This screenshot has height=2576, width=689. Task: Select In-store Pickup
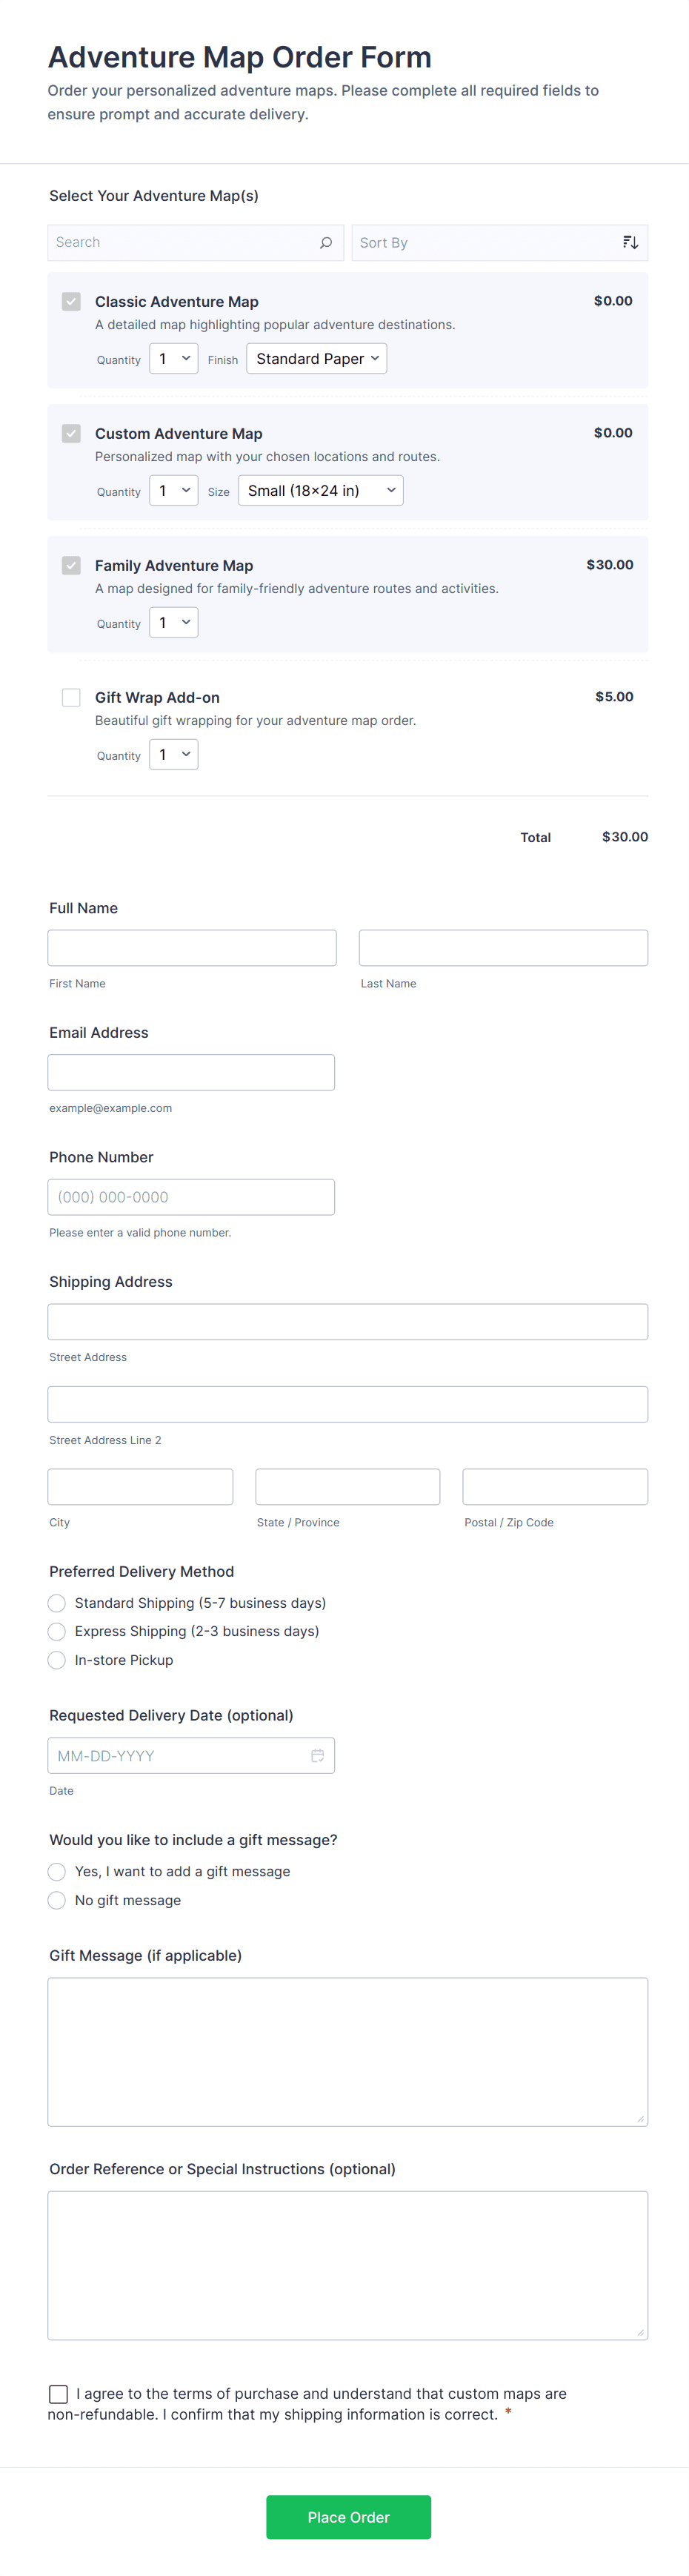(x=56, y=1659)
